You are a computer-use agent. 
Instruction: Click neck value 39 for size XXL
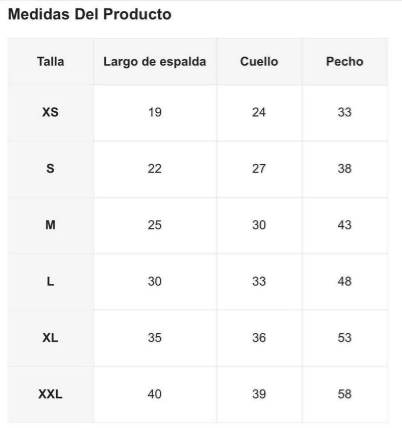(259, 394)
